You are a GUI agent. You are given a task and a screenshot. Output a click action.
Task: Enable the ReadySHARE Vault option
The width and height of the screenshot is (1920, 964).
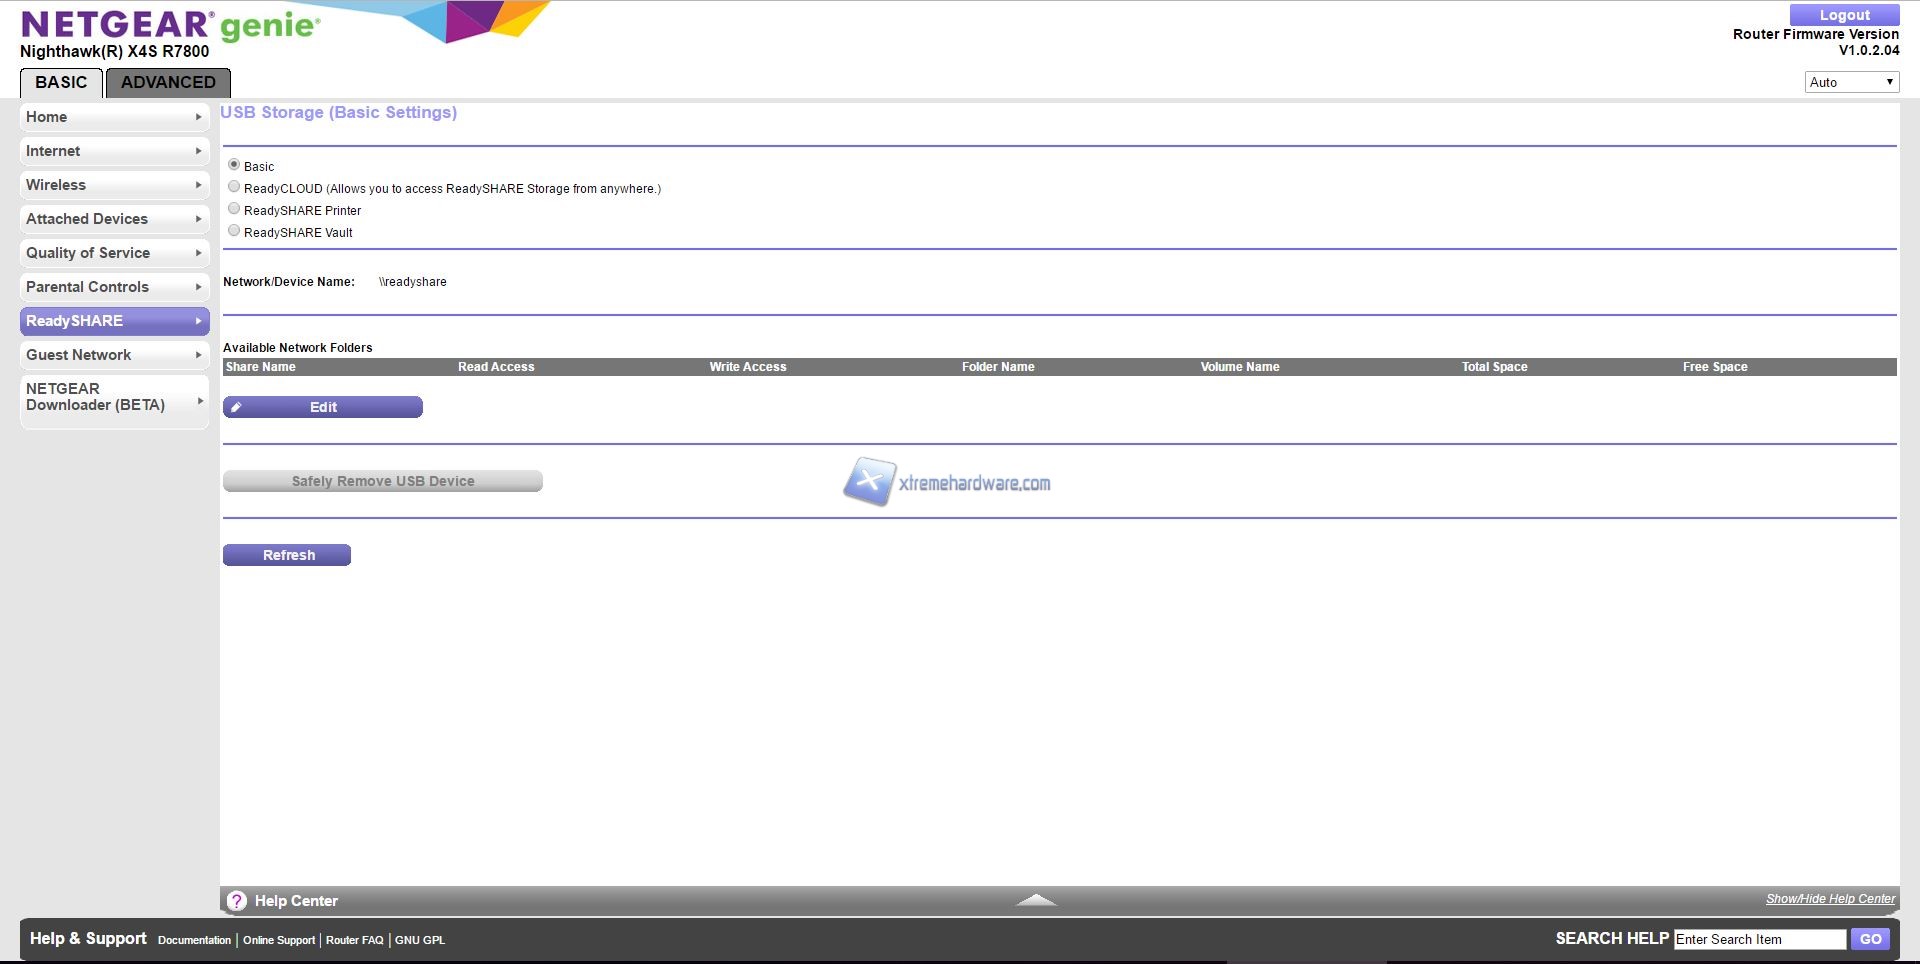point(234,231)
